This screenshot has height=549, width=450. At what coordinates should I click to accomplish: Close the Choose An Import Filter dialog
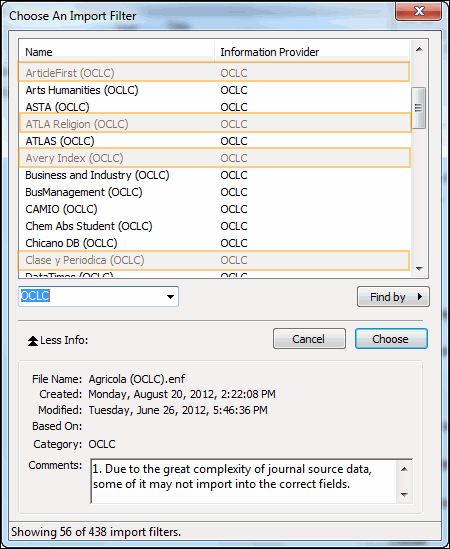click(418, 11)
